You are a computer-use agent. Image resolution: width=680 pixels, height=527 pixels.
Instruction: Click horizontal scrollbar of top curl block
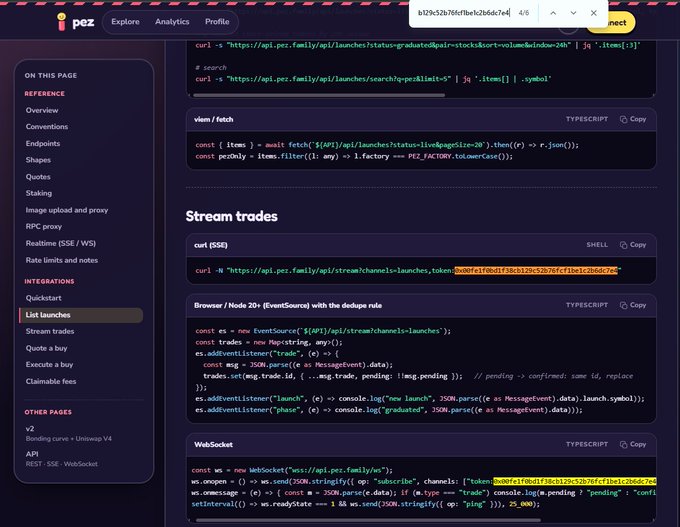(319, 95)
